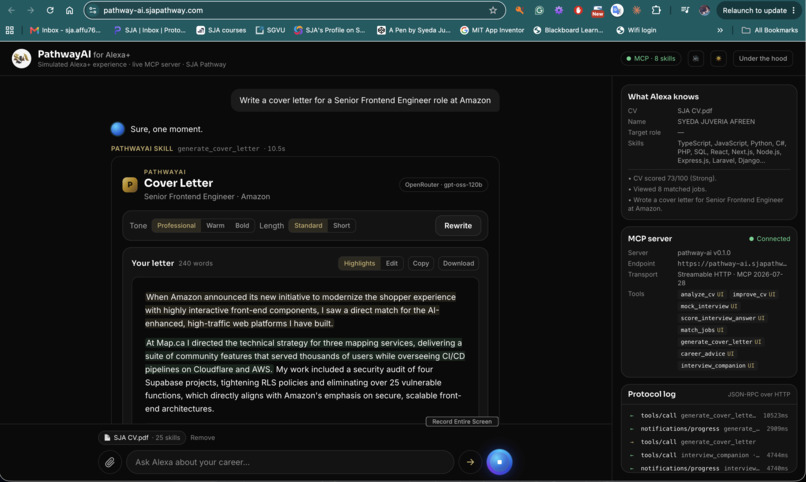The height and width of the screenshot is (482, 806).
Task: Open the Google Translate extension icon
Action: 617,10
